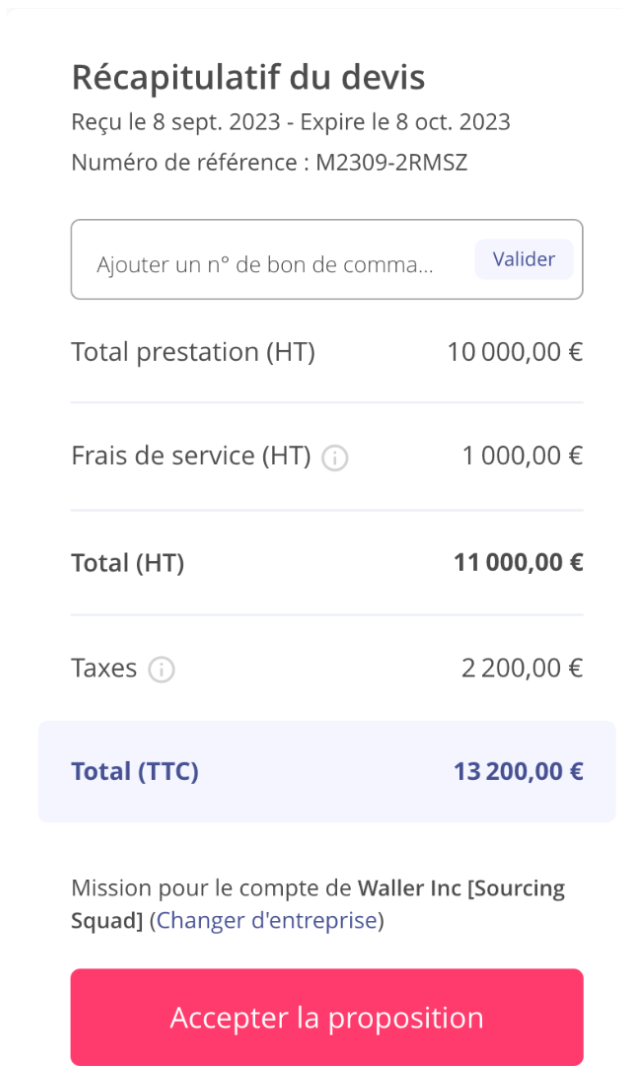Click the 1 000,00 € service fee amount
The width and height of the screenshot is (642, 1084).
coord(522,456)
